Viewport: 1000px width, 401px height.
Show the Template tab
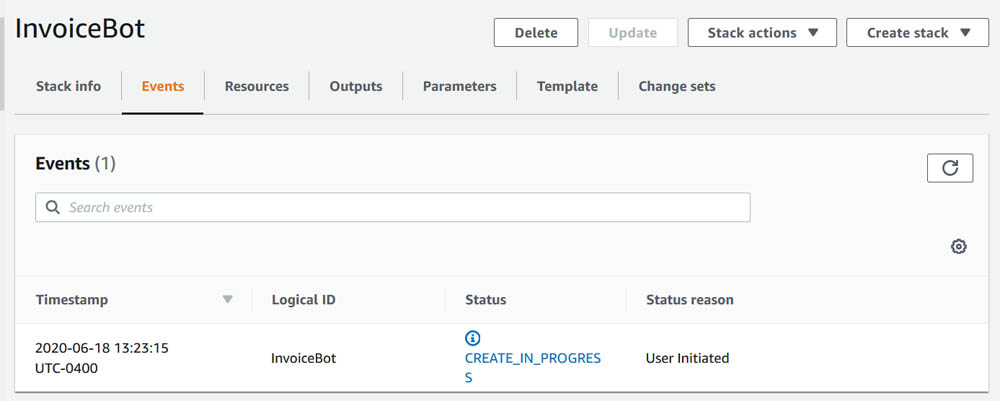pyautogui.click(x=567, y=86)
